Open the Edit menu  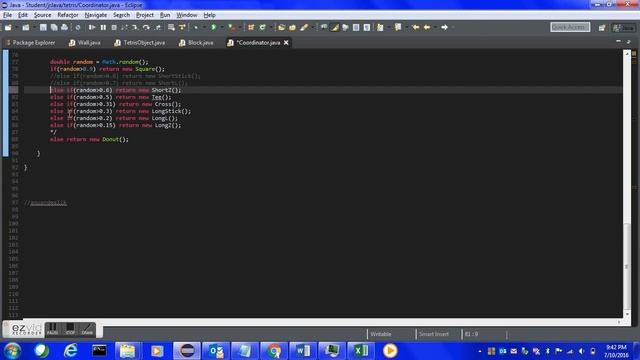(x=23, y=15)
